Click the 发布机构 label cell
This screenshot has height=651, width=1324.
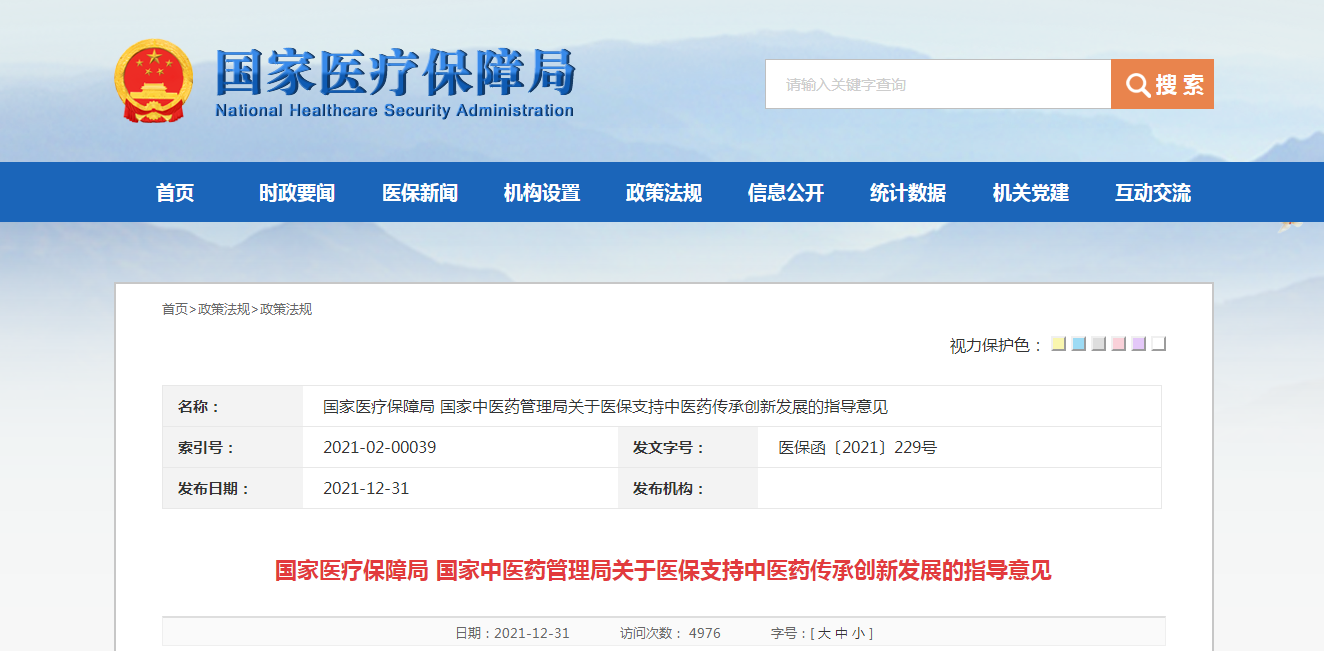click(688, 488)
